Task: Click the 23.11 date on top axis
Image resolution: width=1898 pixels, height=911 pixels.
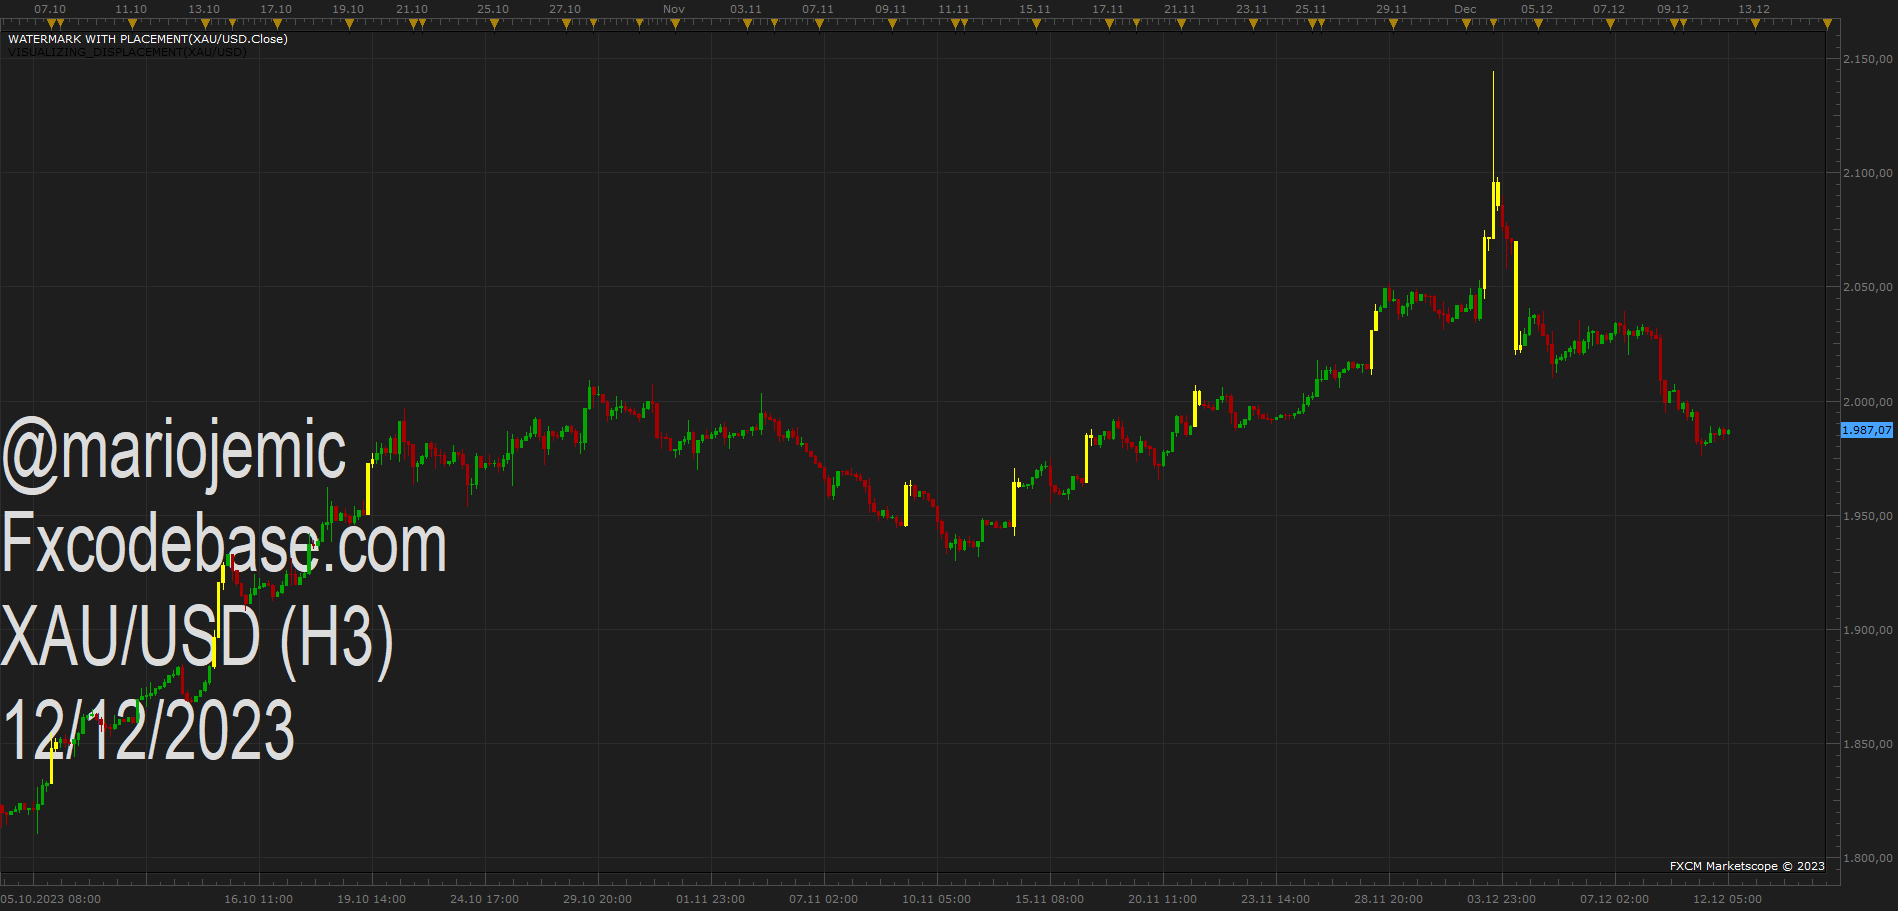Action: (x=1252, y=9)
